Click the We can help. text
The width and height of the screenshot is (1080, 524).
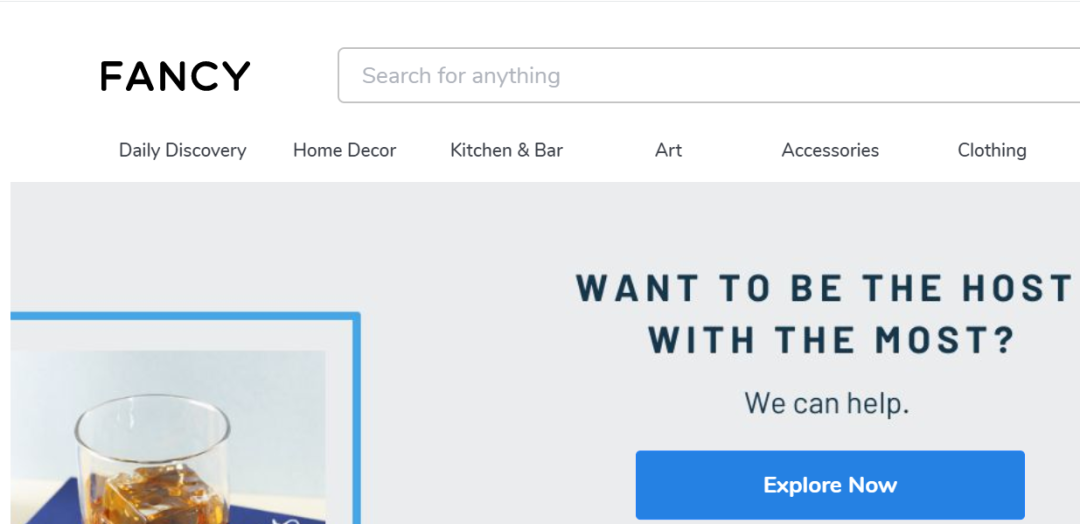coord(827,403)
